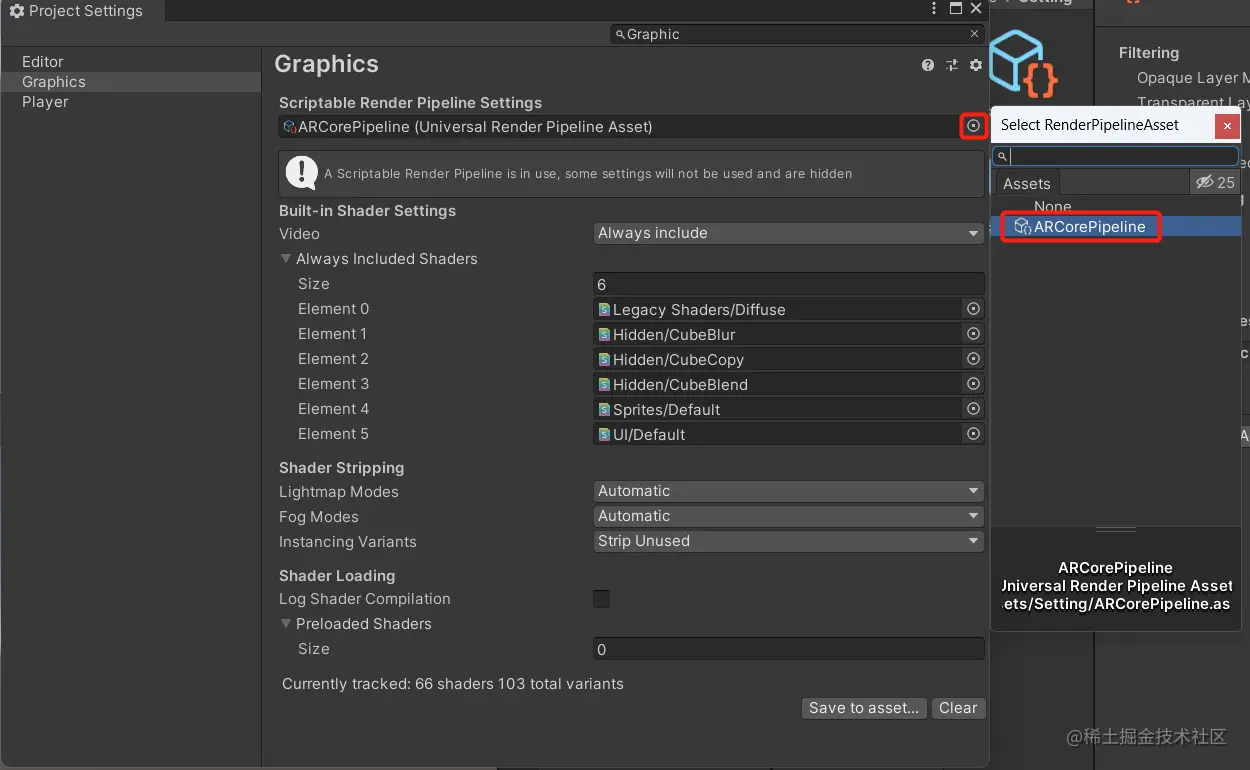This screenshot has width=1250, height=770.
Task: Open Graphics settings gear menu
Action: (976, 65)
